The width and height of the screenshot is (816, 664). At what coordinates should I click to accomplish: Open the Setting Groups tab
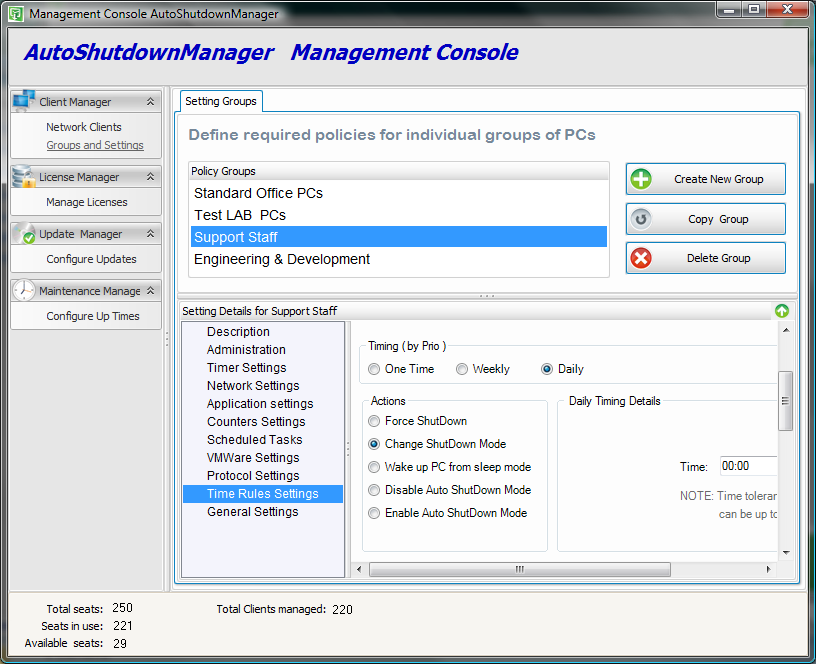[x=221, y=101]
